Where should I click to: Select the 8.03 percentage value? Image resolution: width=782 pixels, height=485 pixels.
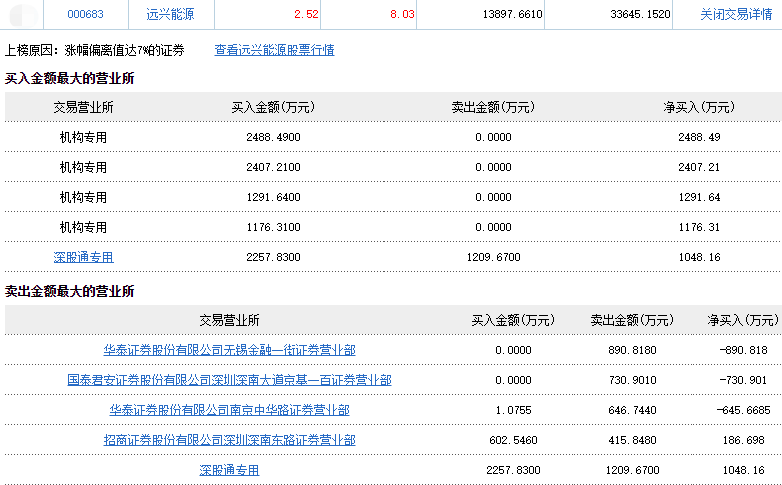[x=402, y=15]
